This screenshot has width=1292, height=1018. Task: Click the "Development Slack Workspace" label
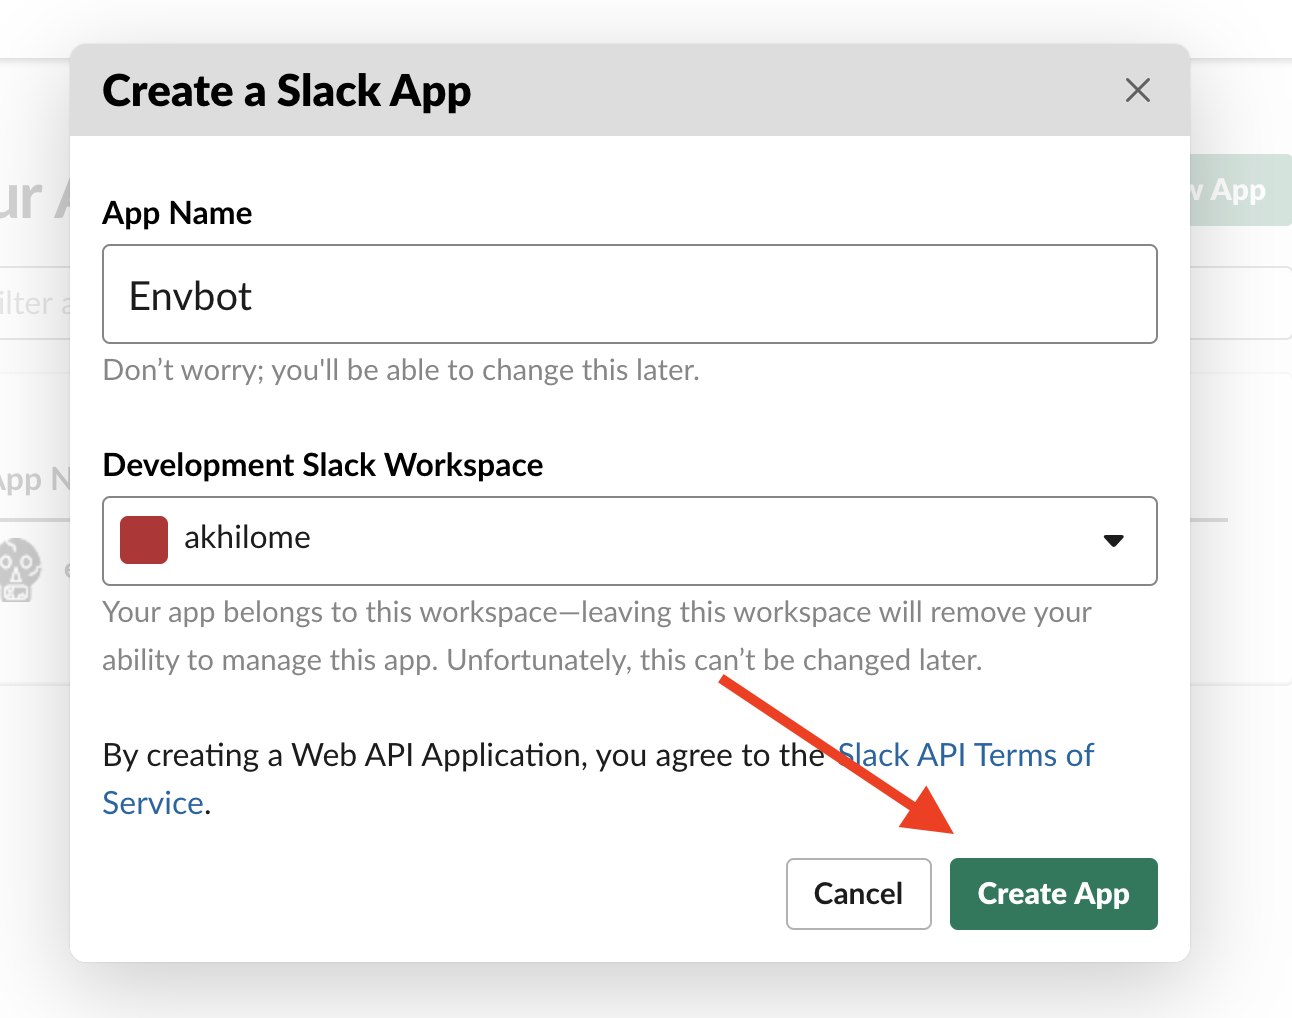[x=323, y=465]
